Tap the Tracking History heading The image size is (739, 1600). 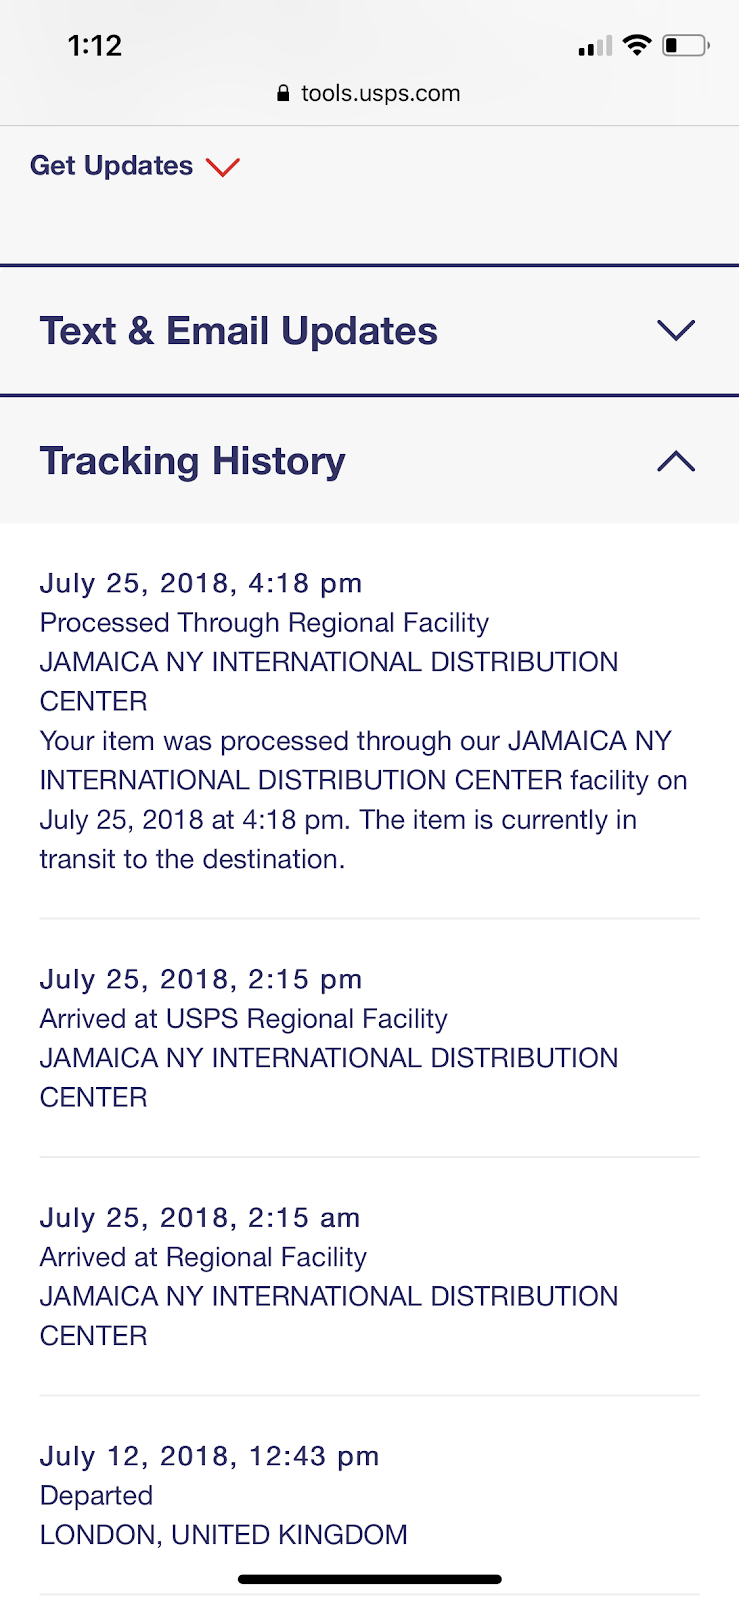192,461
